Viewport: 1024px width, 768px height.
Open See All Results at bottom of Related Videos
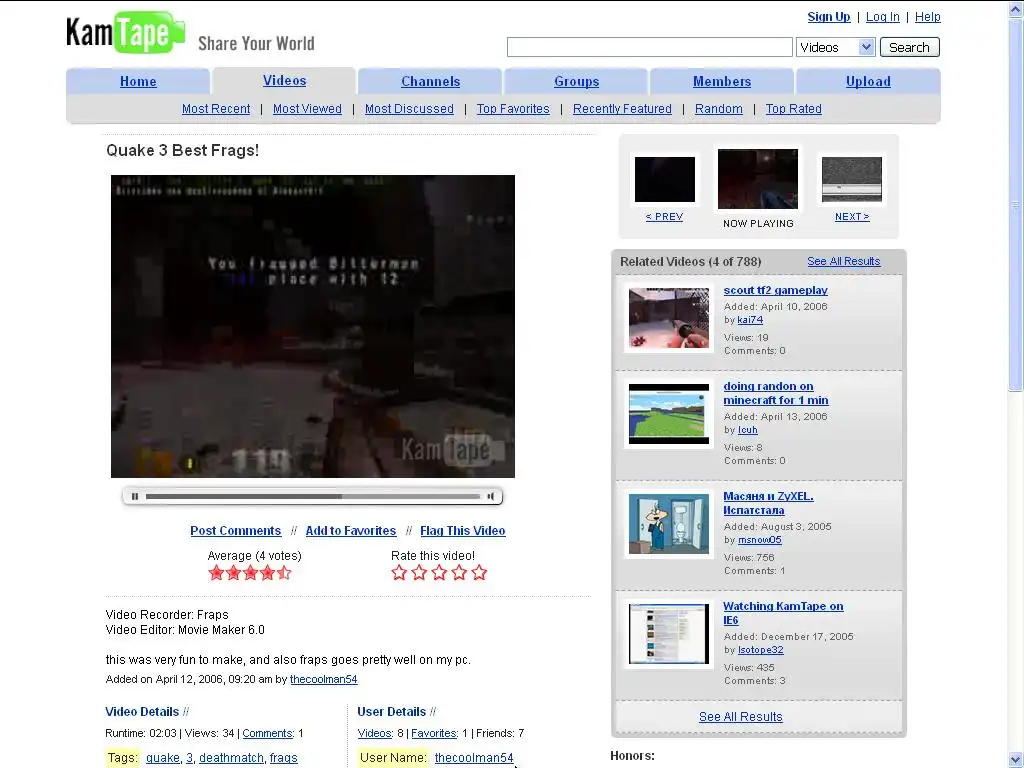pos(741,716)
